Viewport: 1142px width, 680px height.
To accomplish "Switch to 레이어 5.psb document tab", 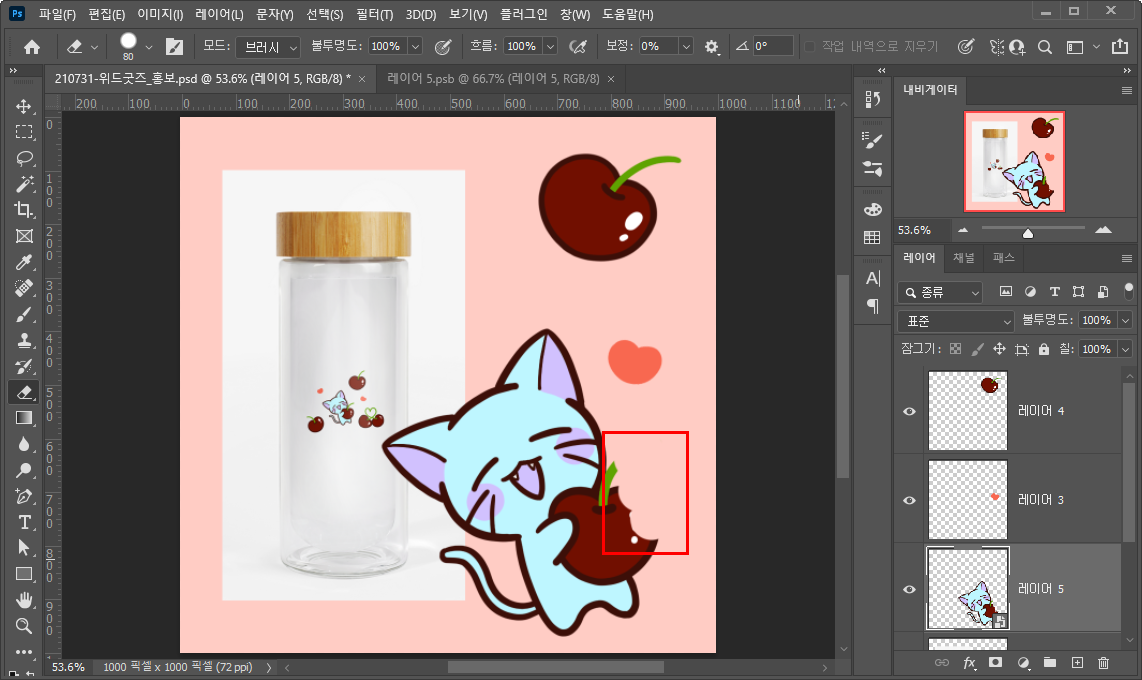I will click(493, 79).
